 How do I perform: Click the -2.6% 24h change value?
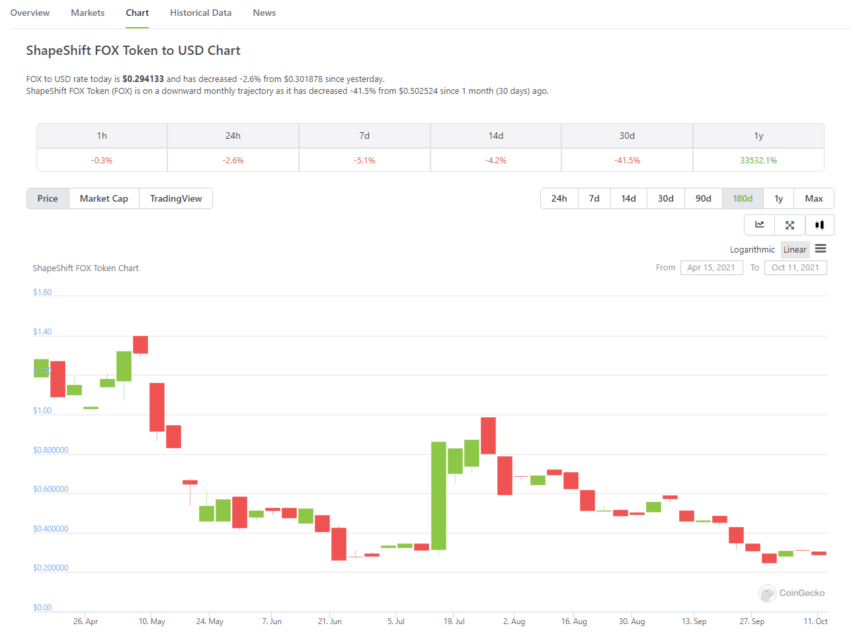point(233,161)
